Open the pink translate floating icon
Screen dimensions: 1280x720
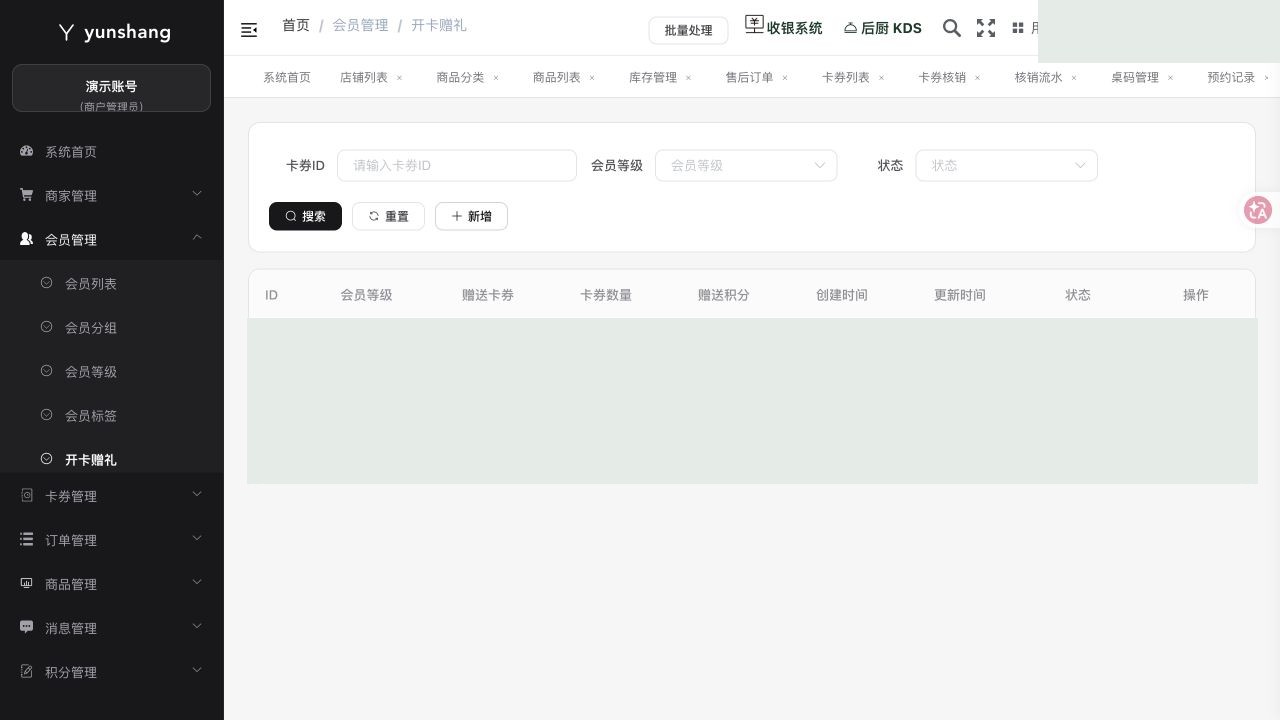point(1258,210)
